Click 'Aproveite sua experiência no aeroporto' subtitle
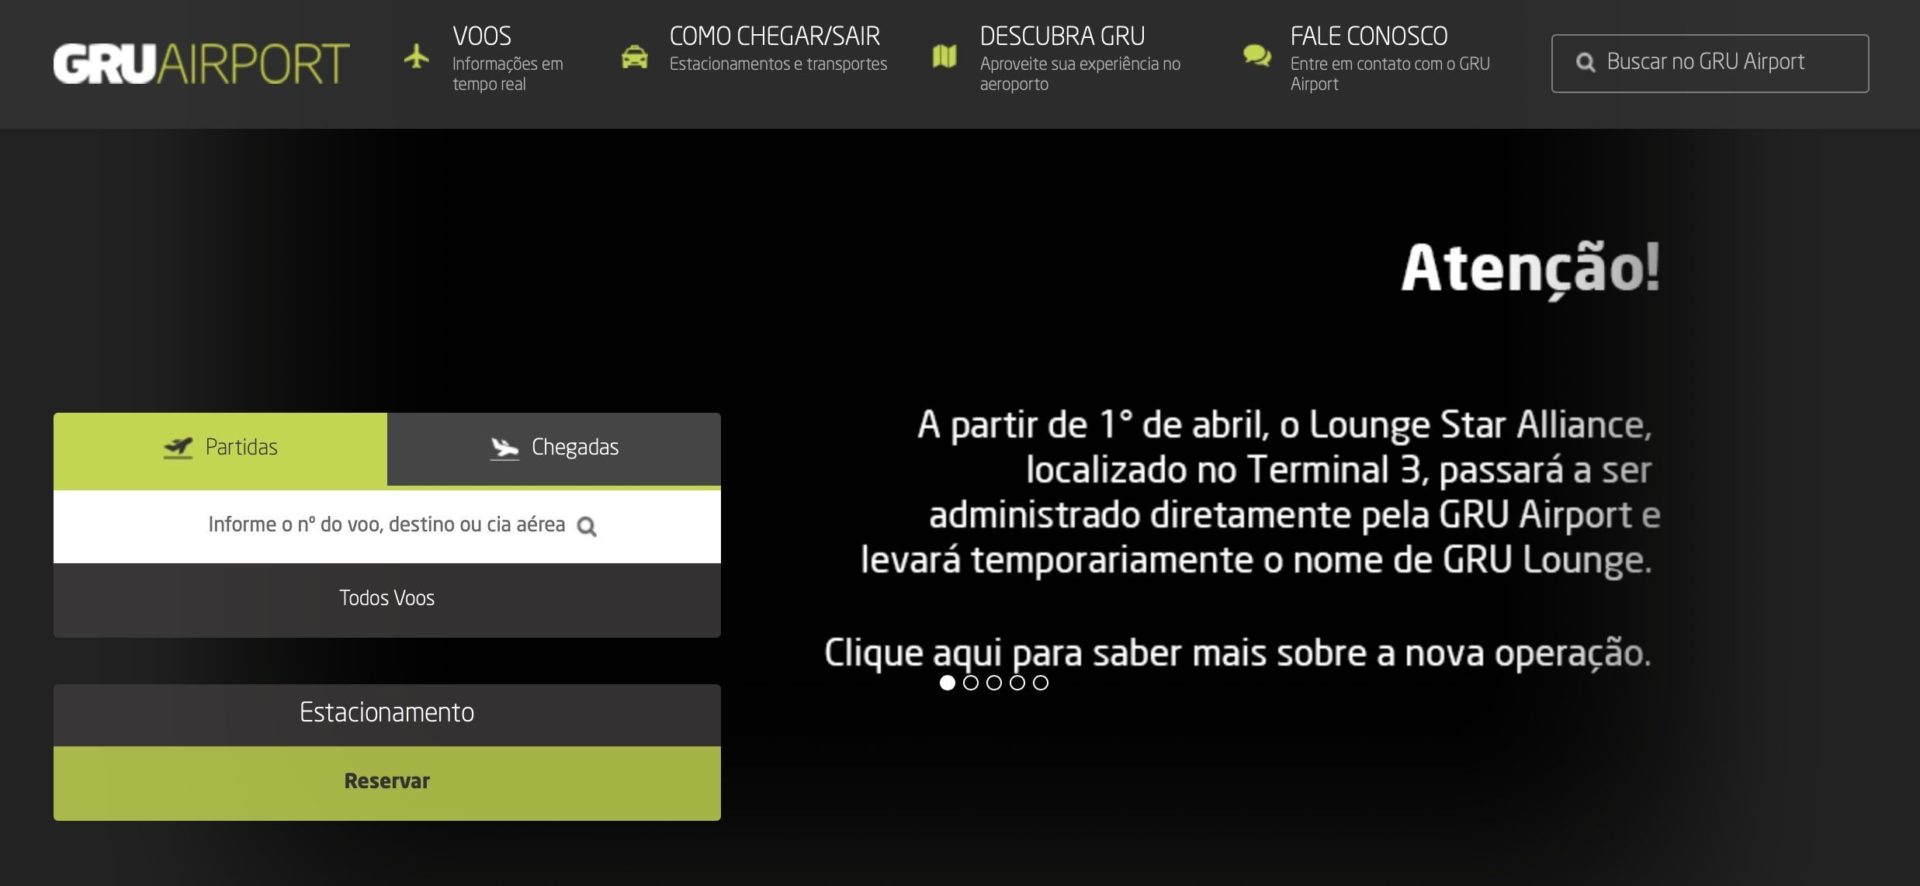This screenshot has height=886, width=1920. coord(1080,74)
